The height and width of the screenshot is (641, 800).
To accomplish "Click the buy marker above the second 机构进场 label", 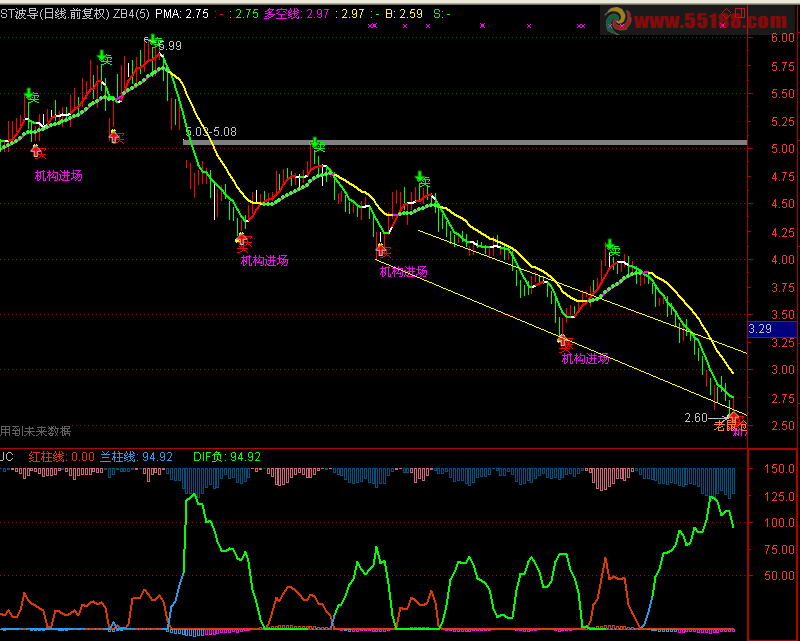I will point(243,240).
